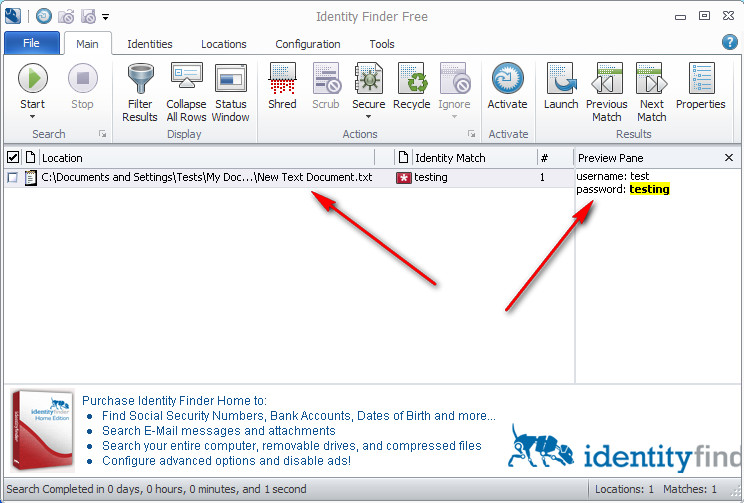Viewport: 744px width, 503px height.
Task: Click the testing identity match cell
Action: (x=431, y=177)
